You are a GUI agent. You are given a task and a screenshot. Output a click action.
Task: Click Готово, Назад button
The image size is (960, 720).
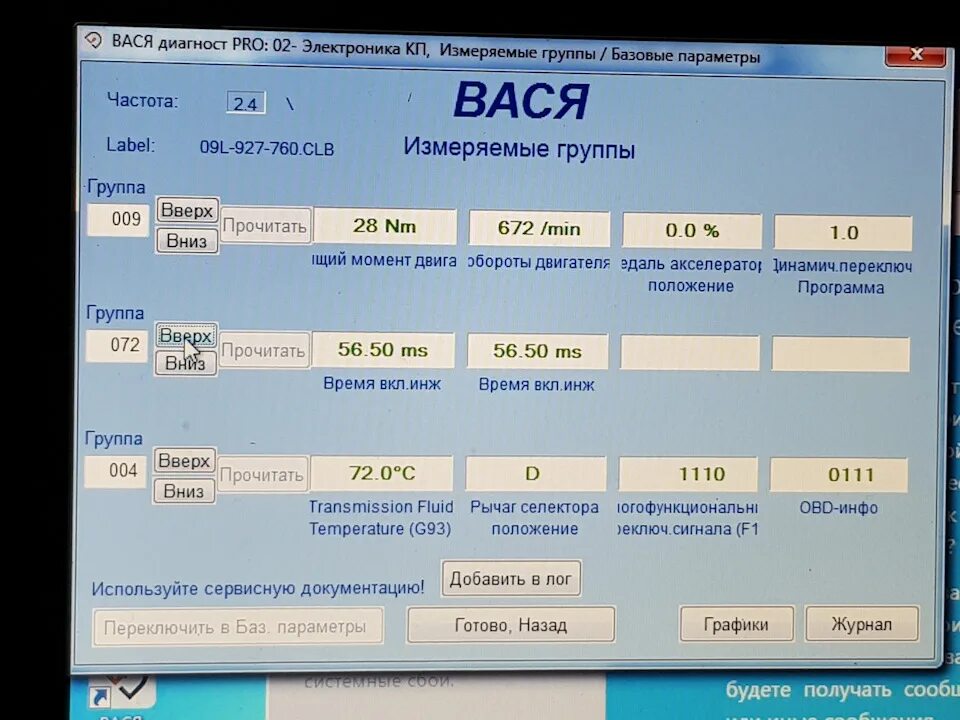(x=511, y=625)
